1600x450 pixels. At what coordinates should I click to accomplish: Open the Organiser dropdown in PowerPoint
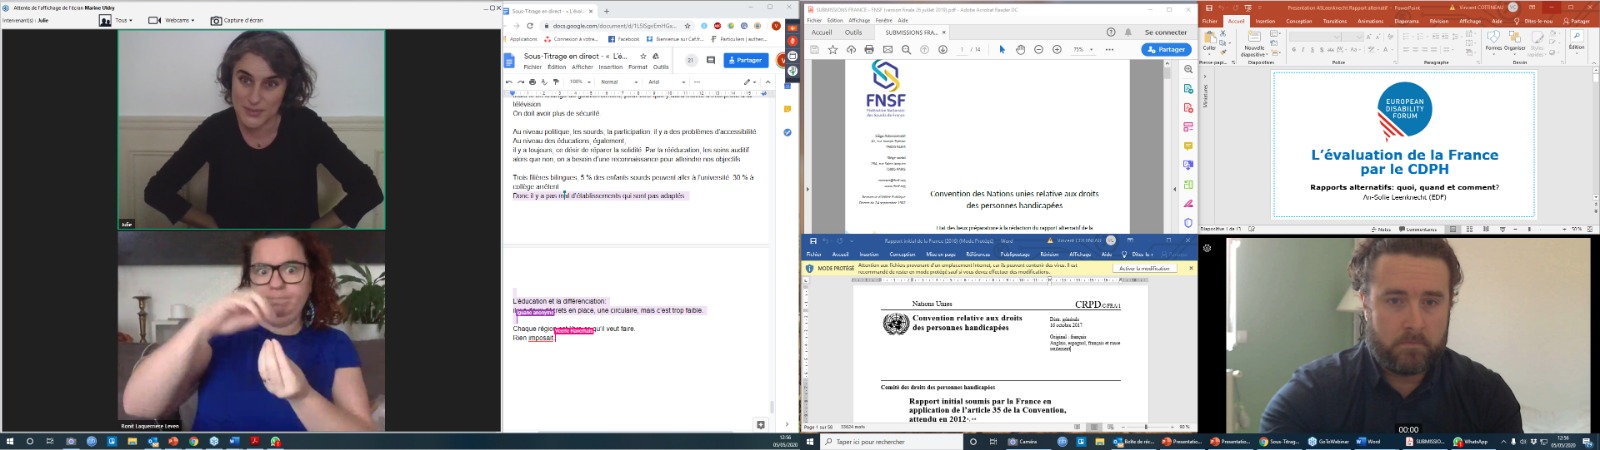click(x=1514, y=41)
